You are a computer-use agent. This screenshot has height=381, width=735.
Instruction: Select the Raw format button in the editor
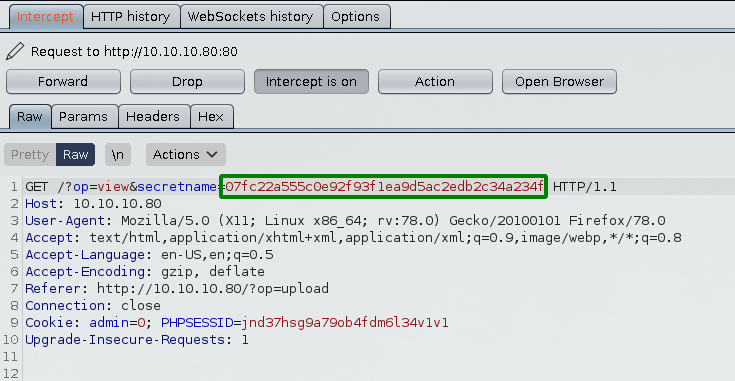[x=75, y=155]
